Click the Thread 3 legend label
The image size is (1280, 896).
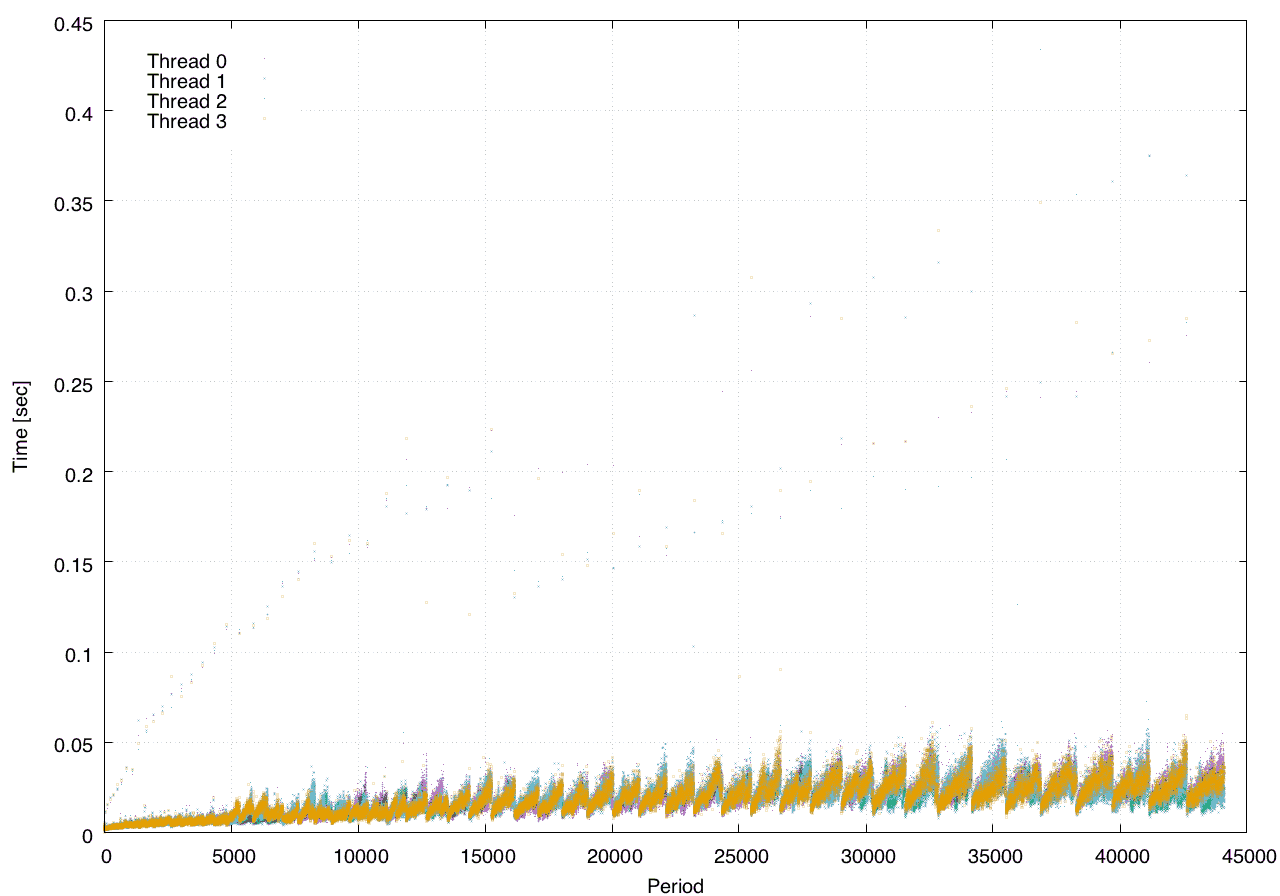tap(187, 122)
